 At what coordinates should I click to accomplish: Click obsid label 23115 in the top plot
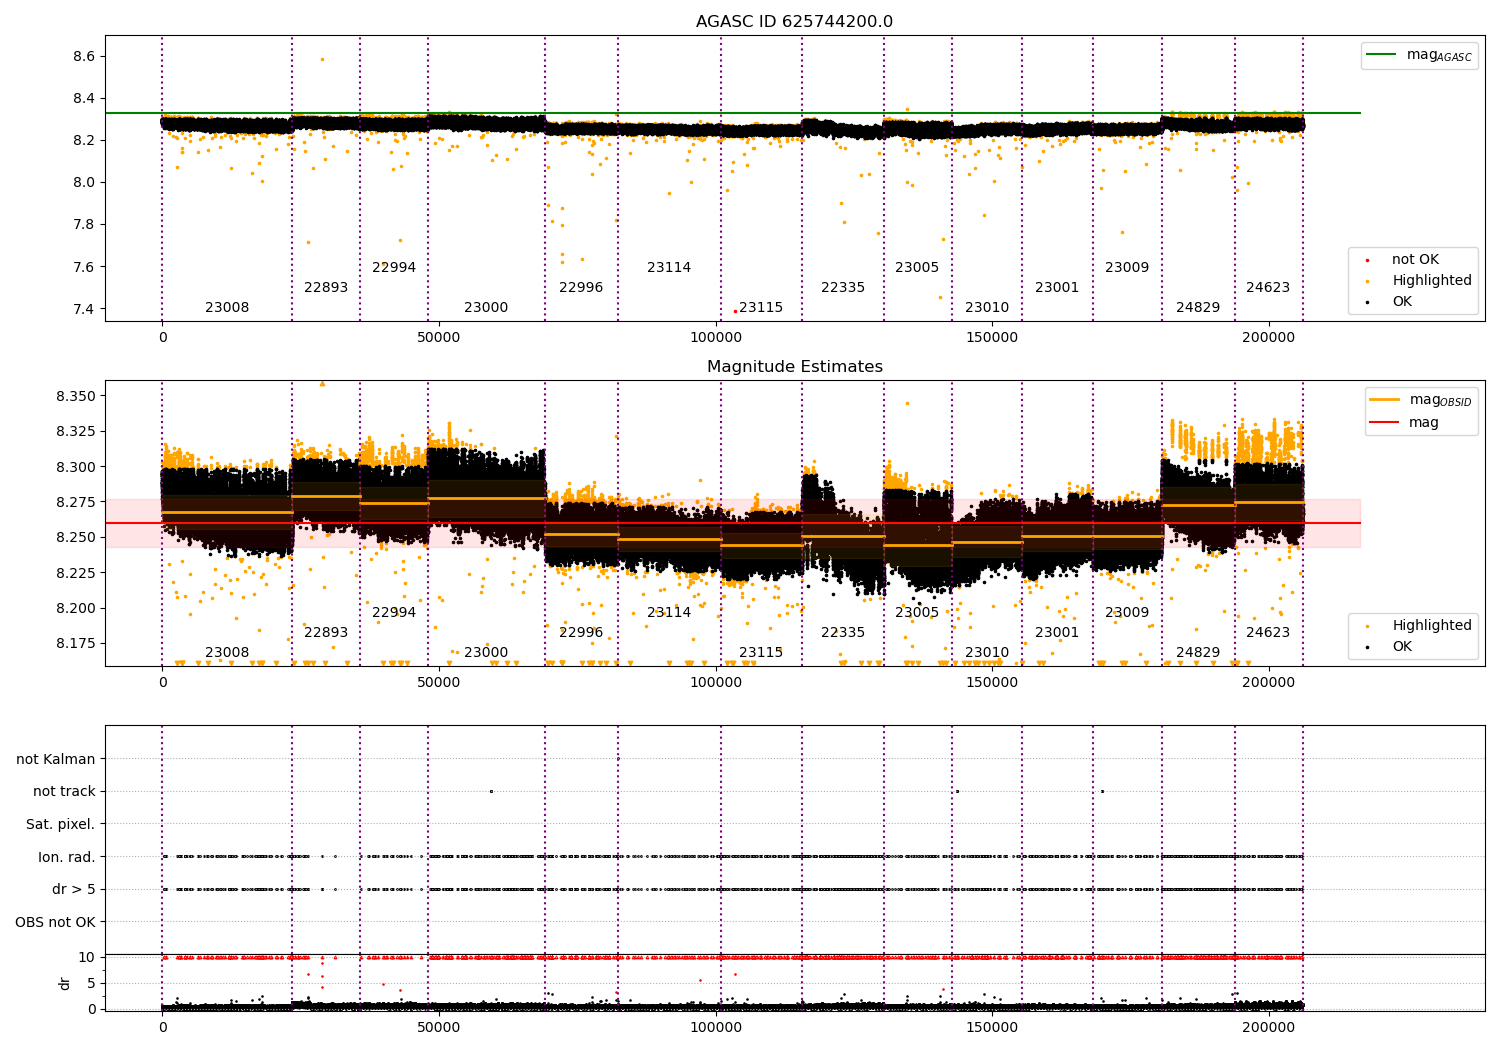(x=761, y=308)
